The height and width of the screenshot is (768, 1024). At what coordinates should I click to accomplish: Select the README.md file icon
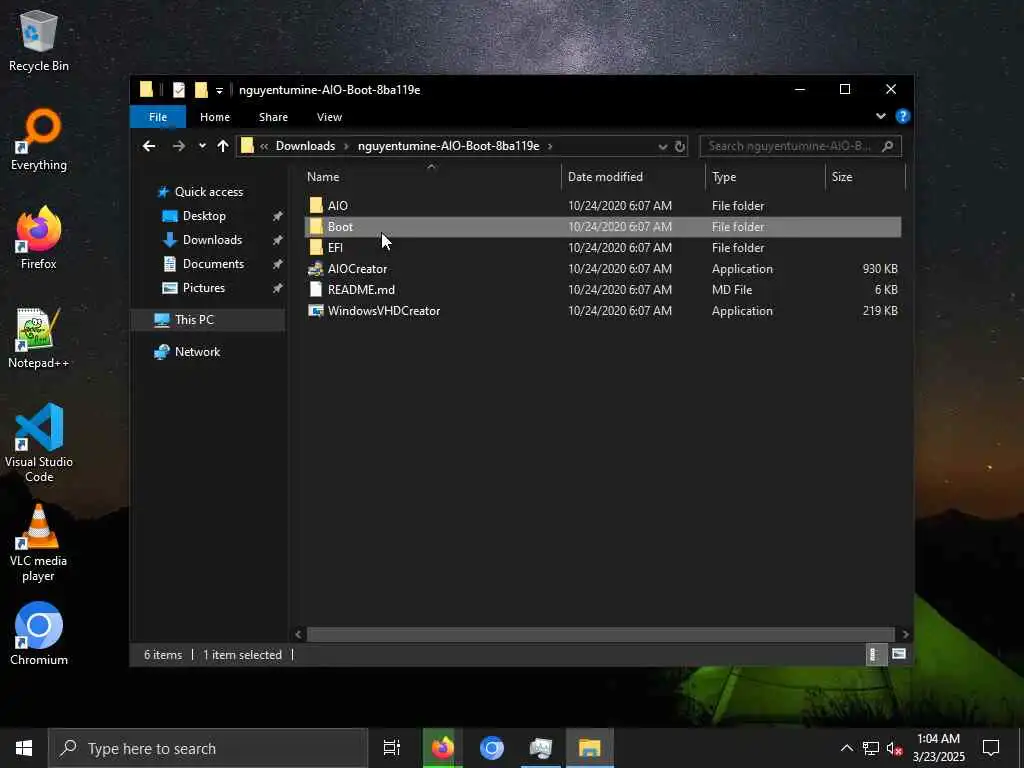point(315,289)
